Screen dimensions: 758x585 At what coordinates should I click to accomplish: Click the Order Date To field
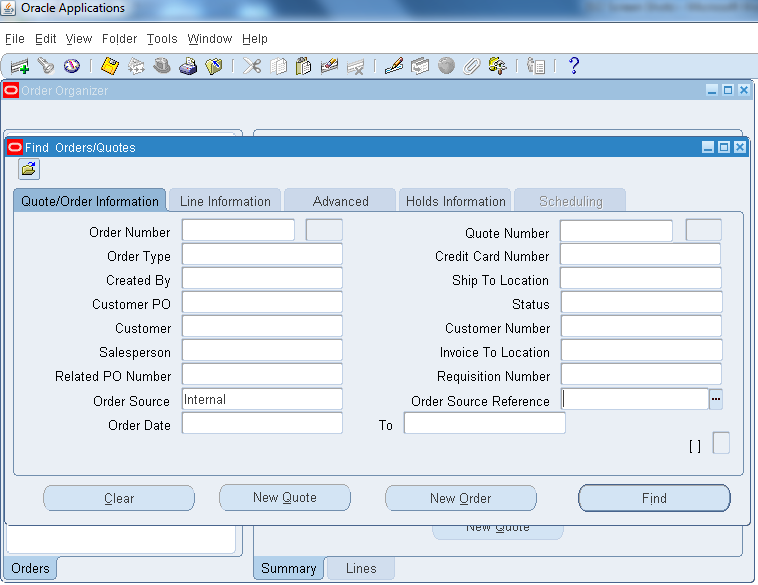coord(484,424)
